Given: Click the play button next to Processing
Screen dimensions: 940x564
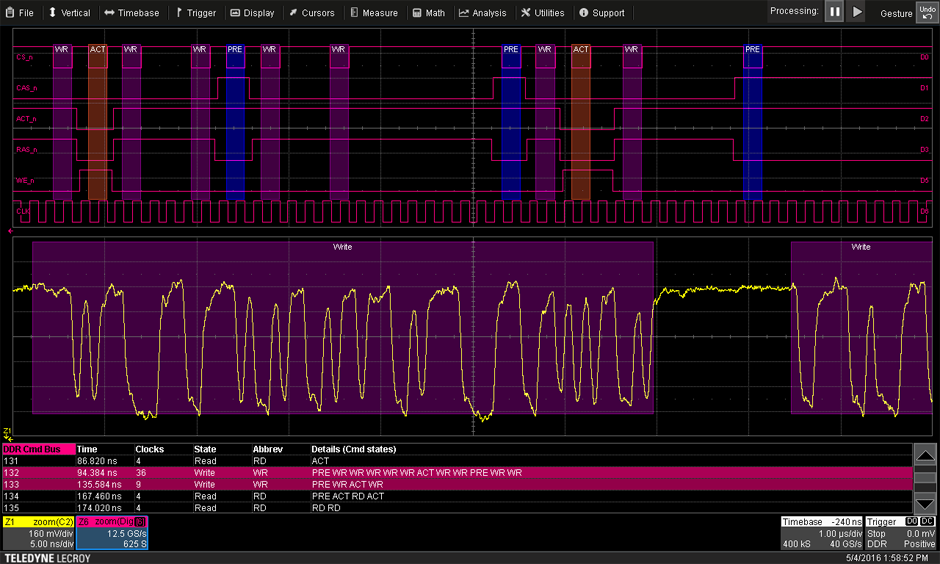Looking at the screenshot, I should [857, 12].
